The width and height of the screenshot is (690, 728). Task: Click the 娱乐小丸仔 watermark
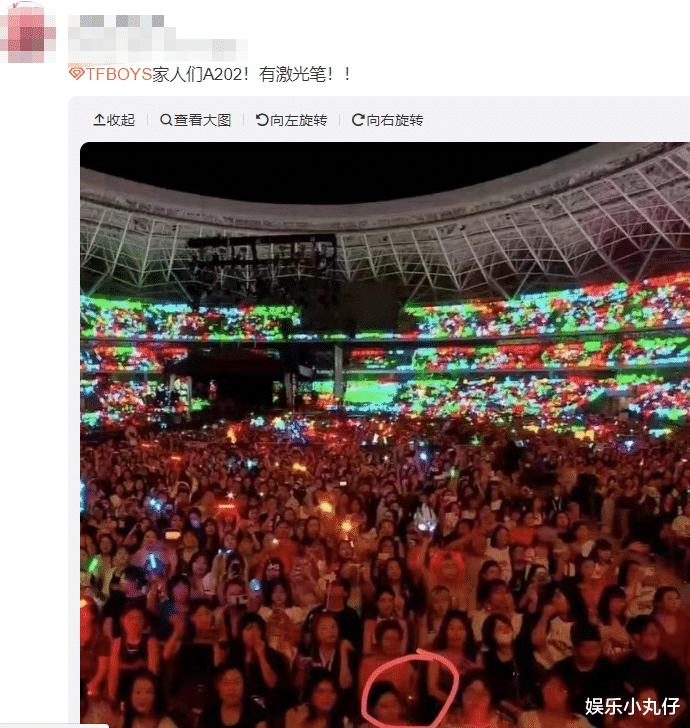click(x=632, y=706)
